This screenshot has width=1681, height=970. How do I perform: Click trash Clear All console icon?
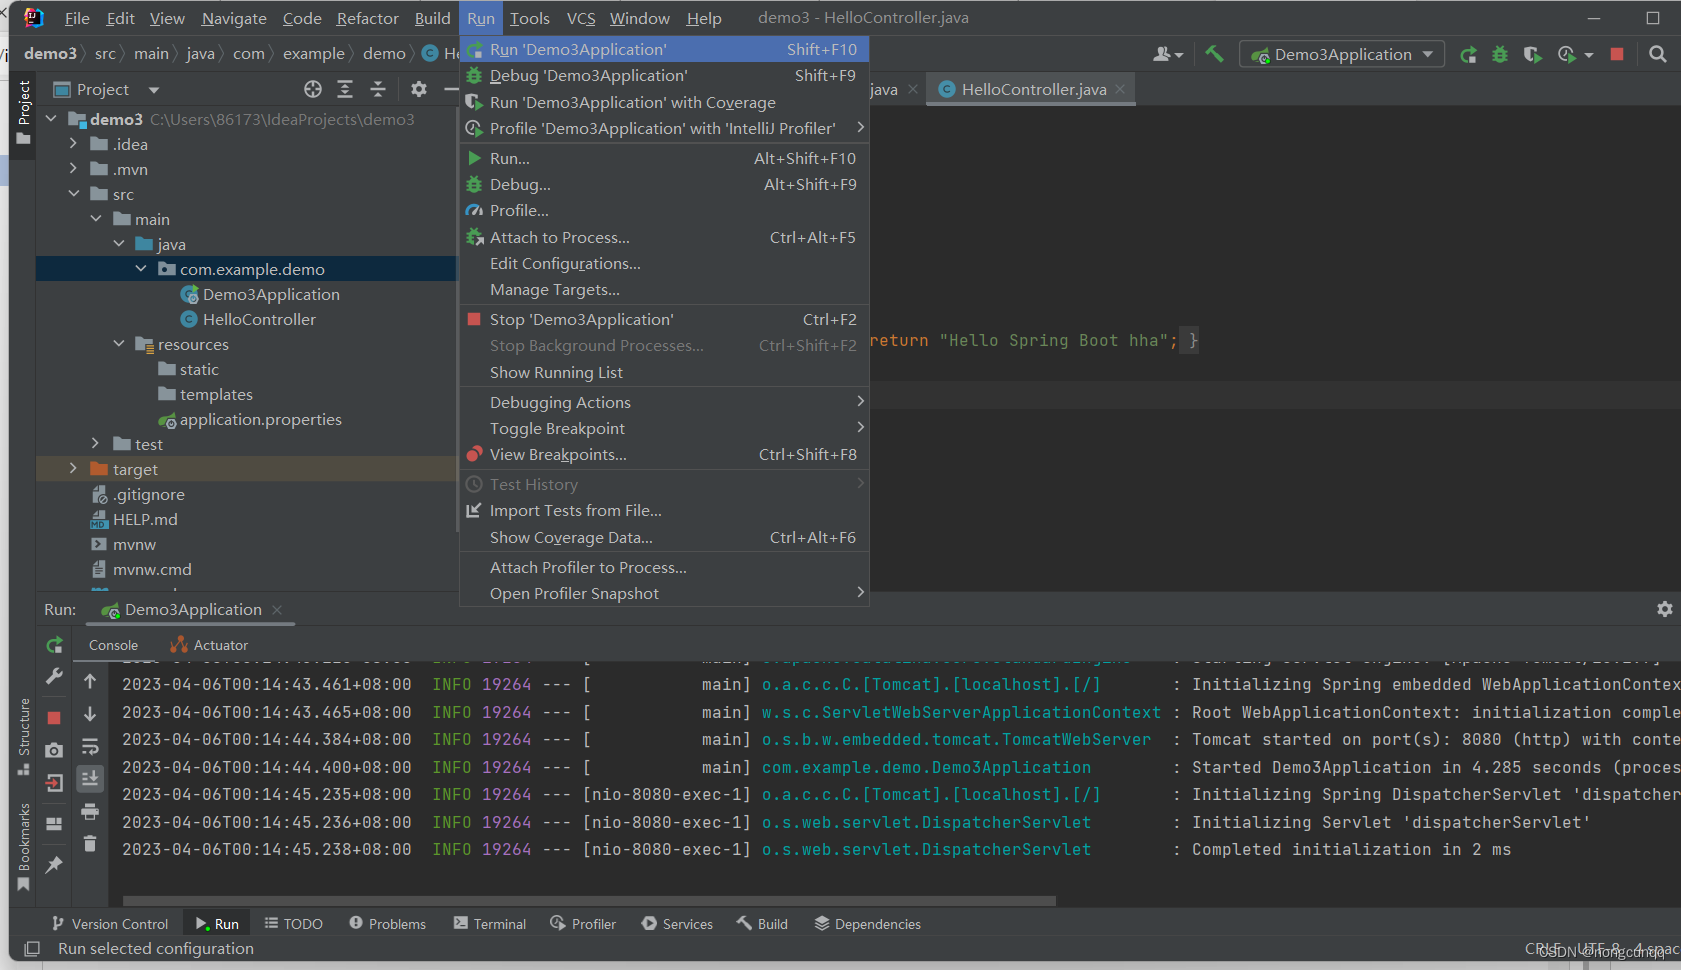[90, 843]
